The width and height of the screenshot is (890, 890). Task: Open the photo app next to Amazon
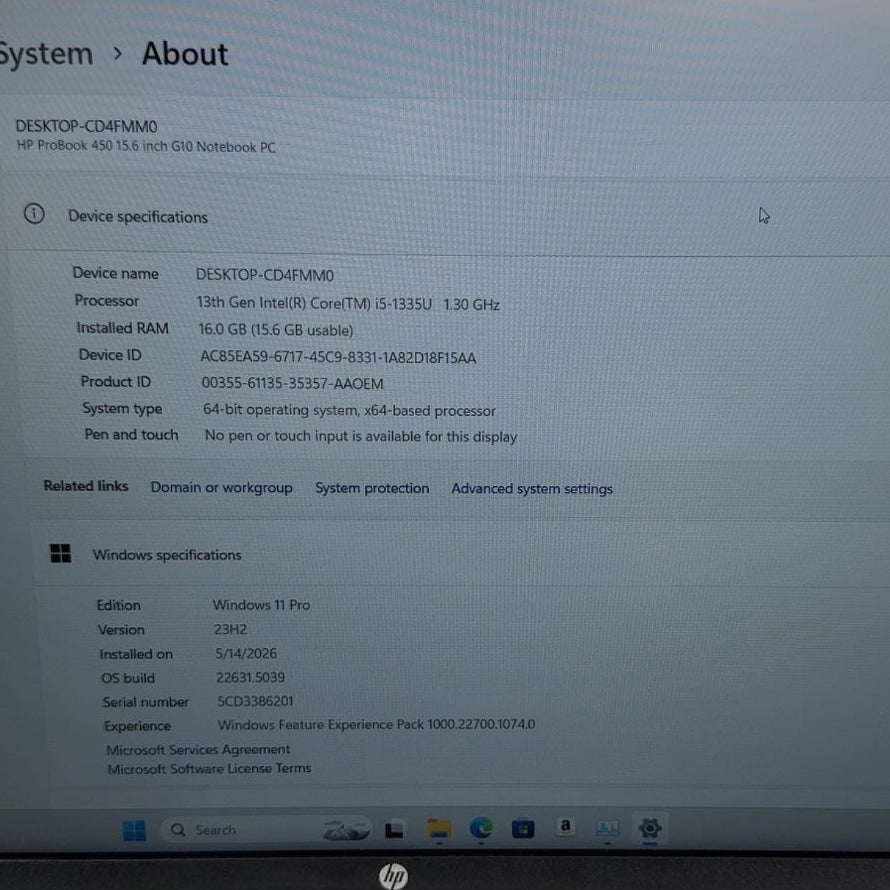[607, 829]
